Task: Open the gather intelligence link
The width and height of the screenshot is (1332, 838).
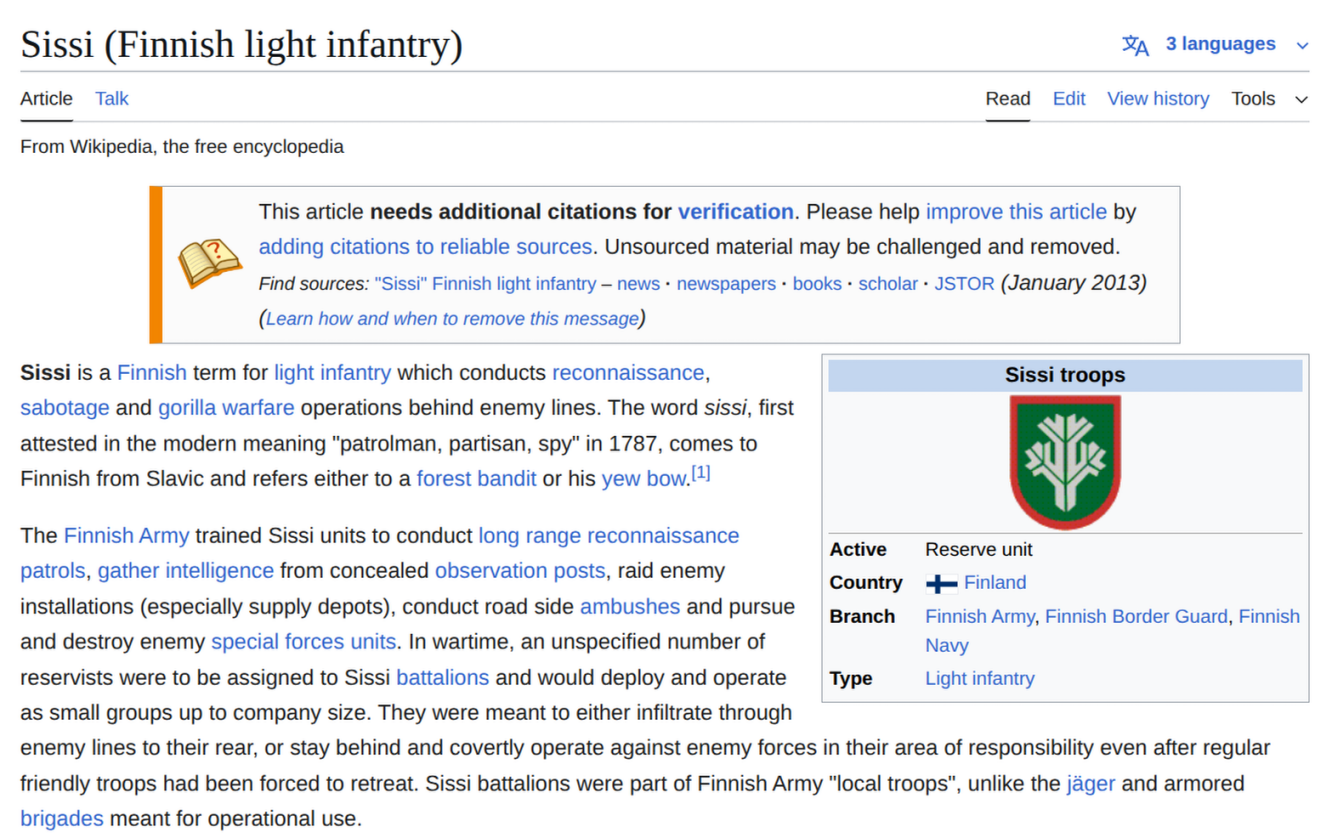Action: 185,571
